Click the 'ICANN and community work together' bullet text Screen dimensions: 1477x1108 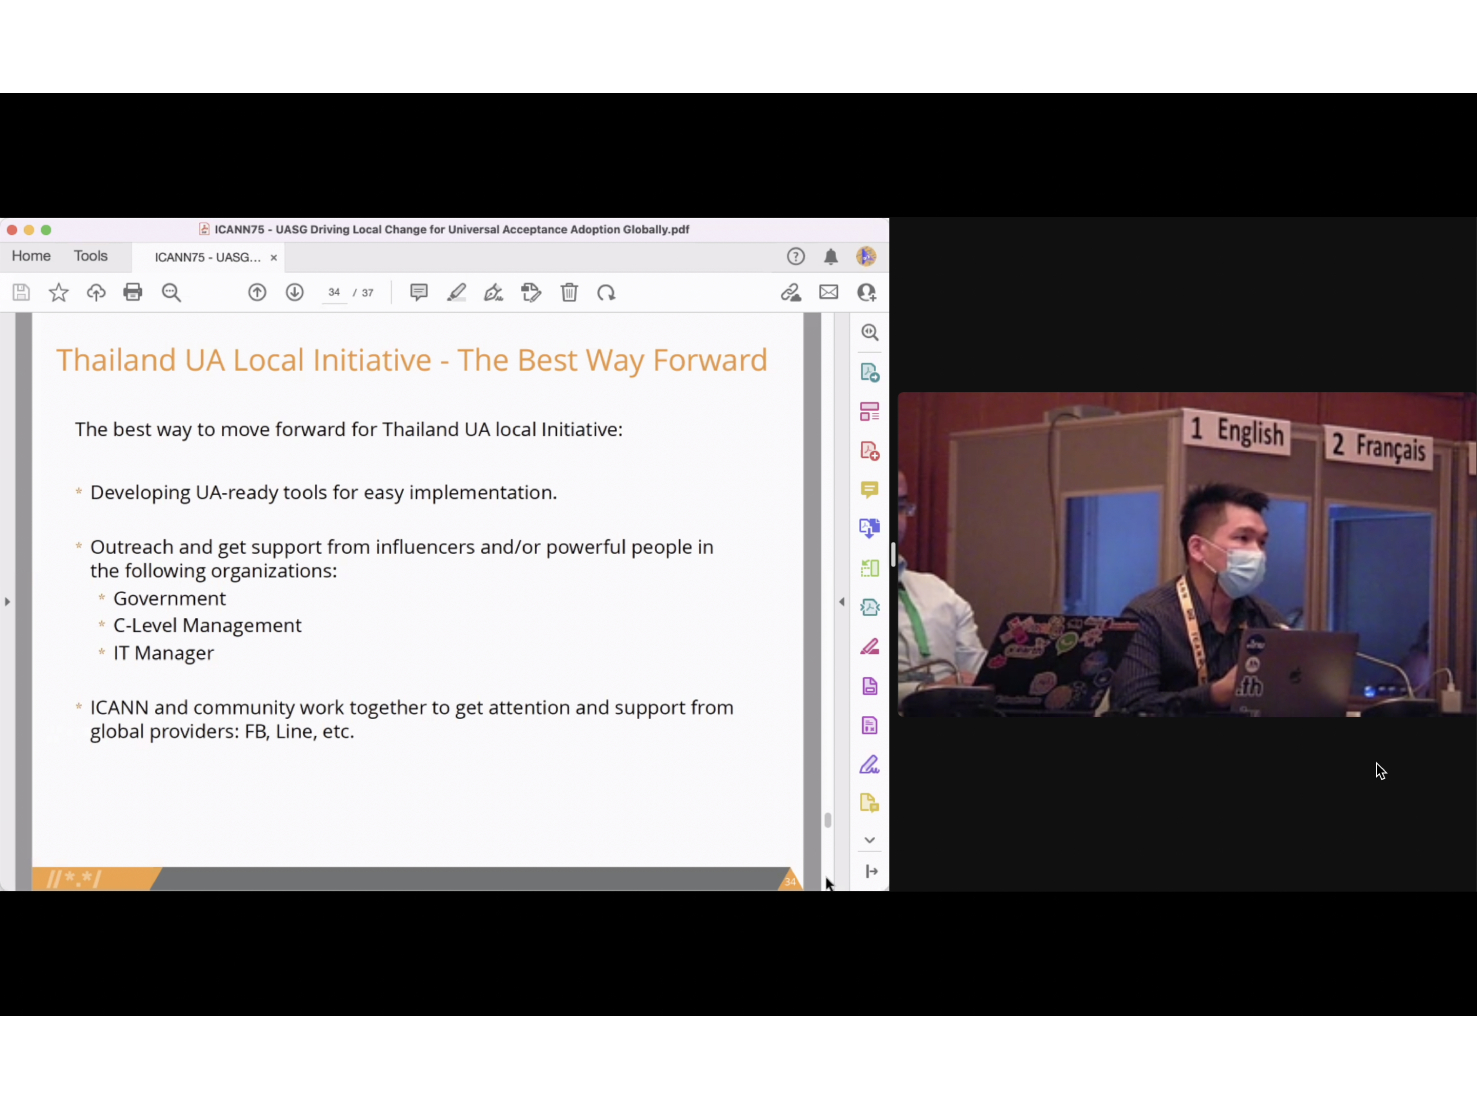tap(412, 719)
